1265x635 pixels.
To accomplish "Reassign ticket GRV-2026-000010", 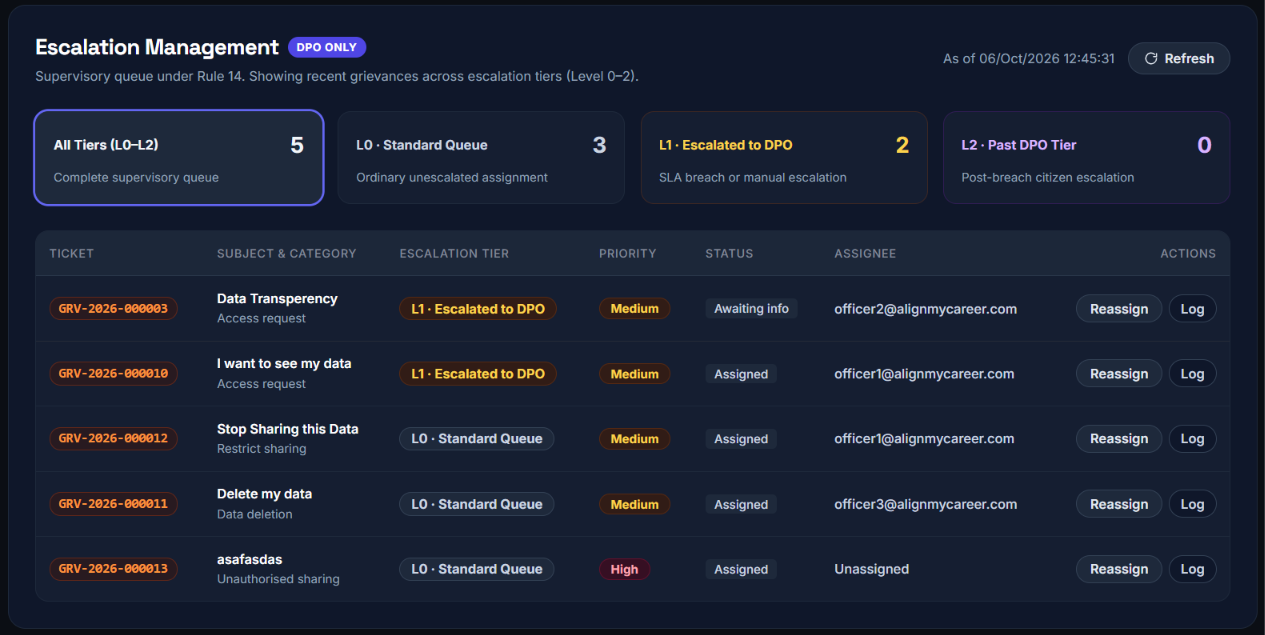I will click(1119, 374).
